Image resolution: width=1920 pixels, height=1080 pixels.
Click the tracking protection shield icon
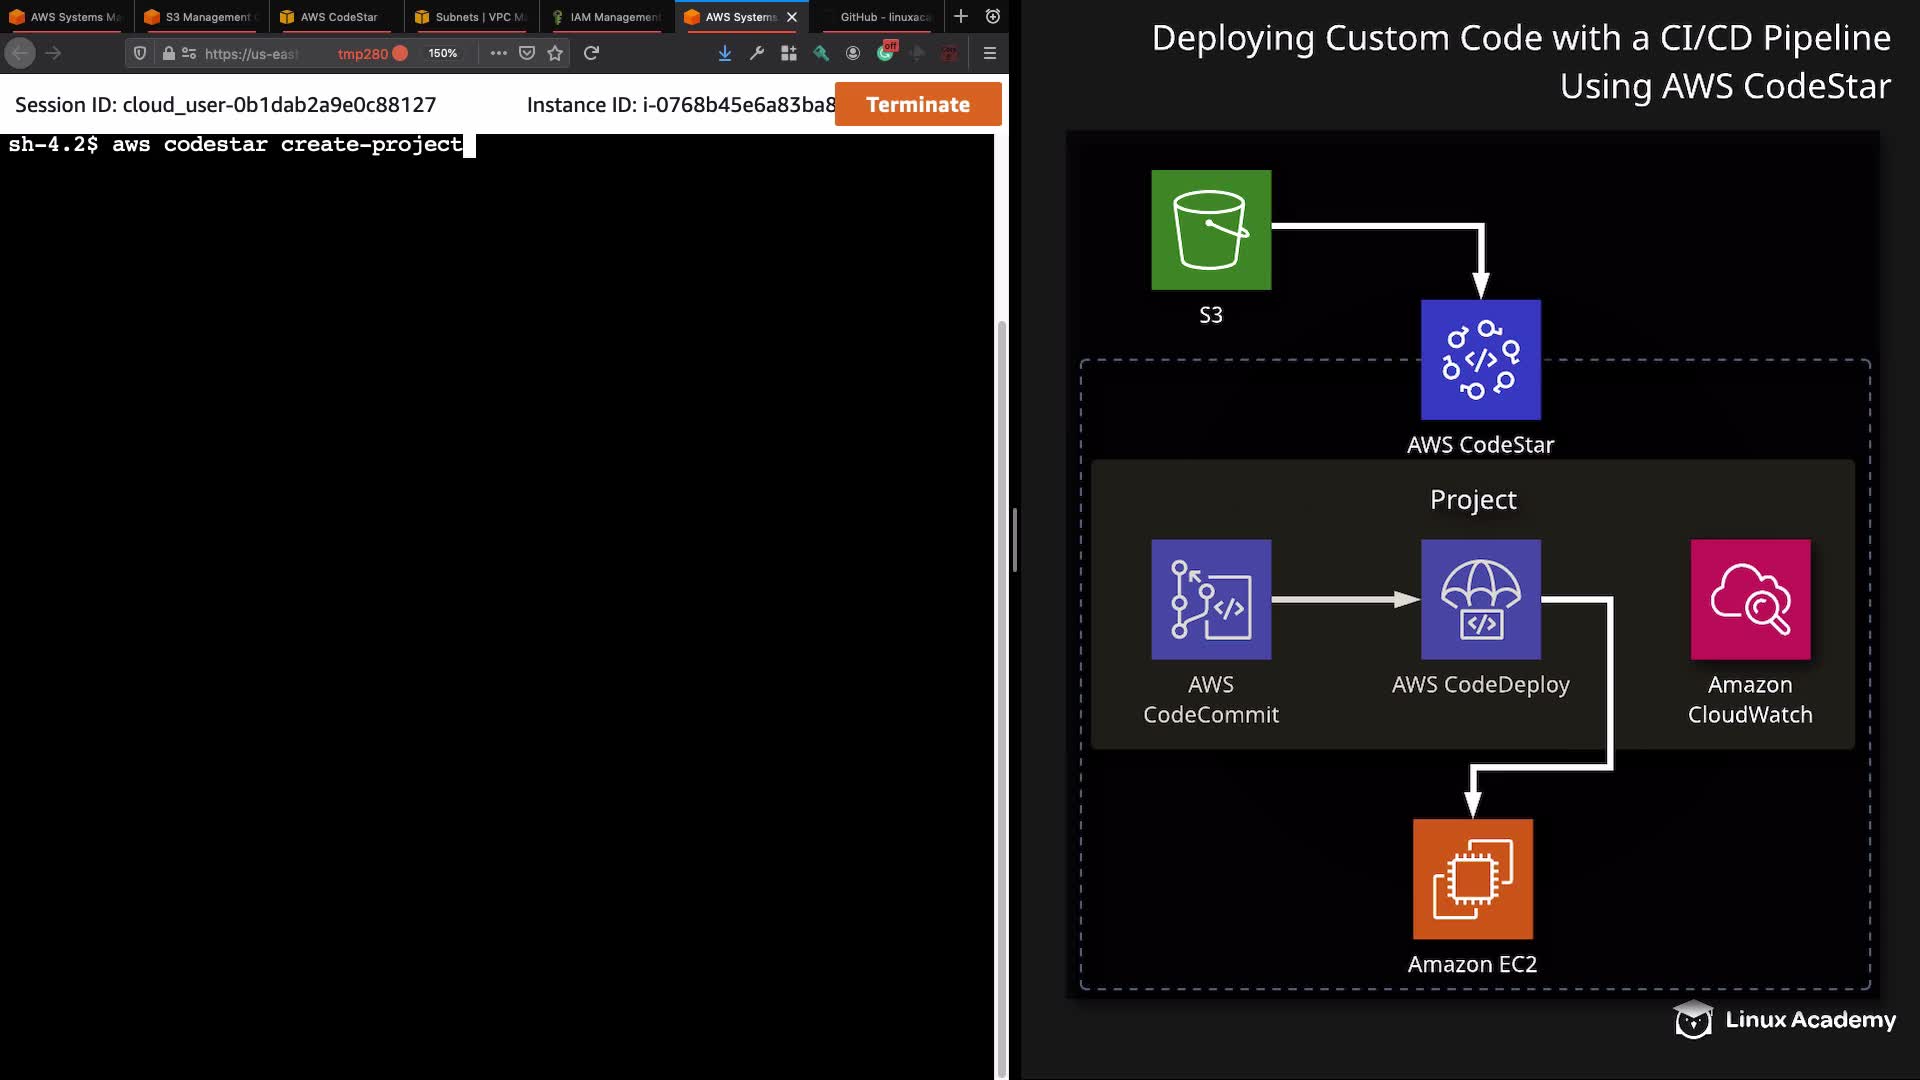point(140,53)
